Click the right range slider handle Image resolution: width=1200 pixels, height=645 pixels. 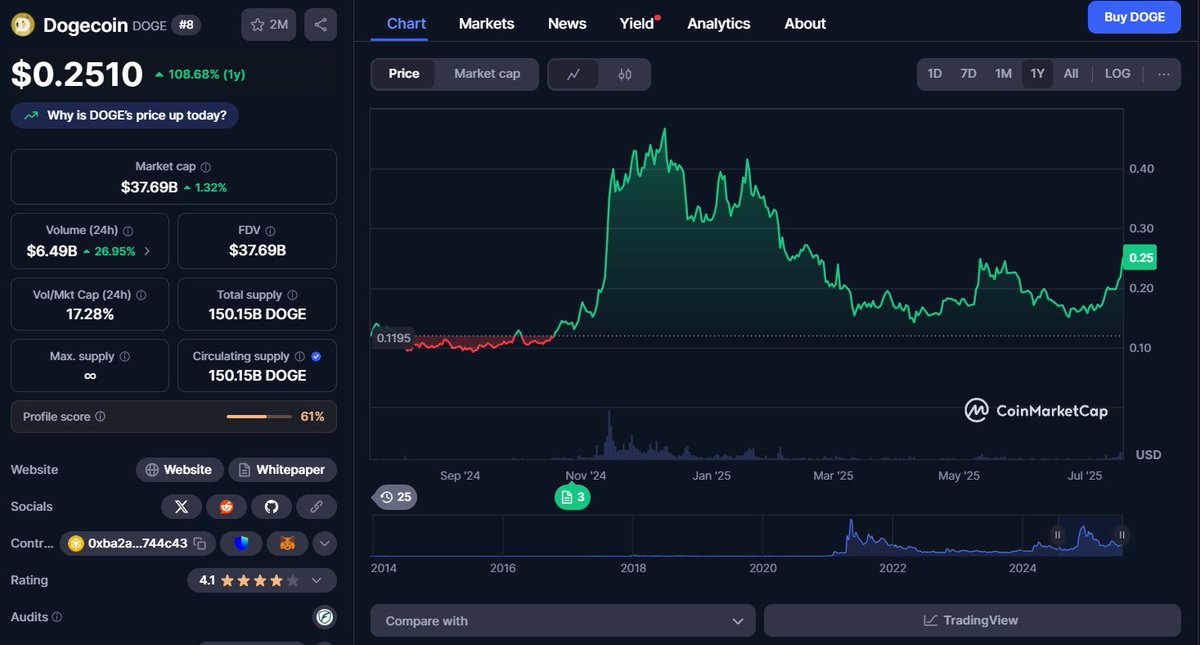1121,535
